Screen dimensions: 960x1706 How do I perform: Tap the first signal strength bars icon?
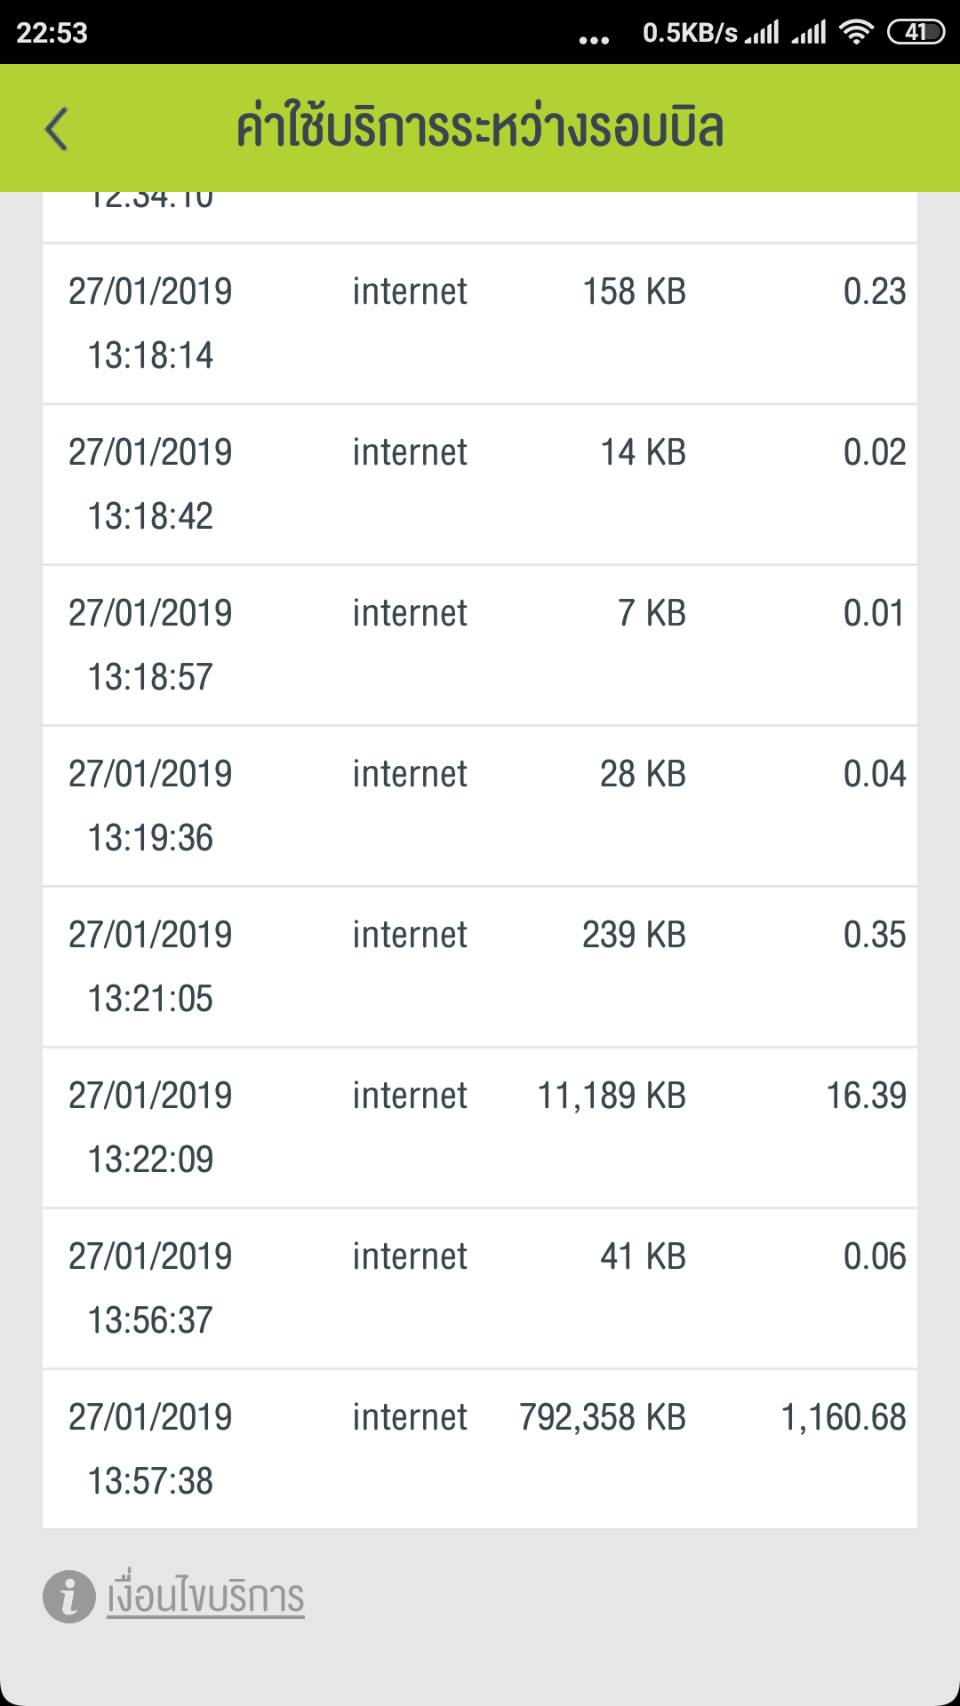(x=762, y=33)
